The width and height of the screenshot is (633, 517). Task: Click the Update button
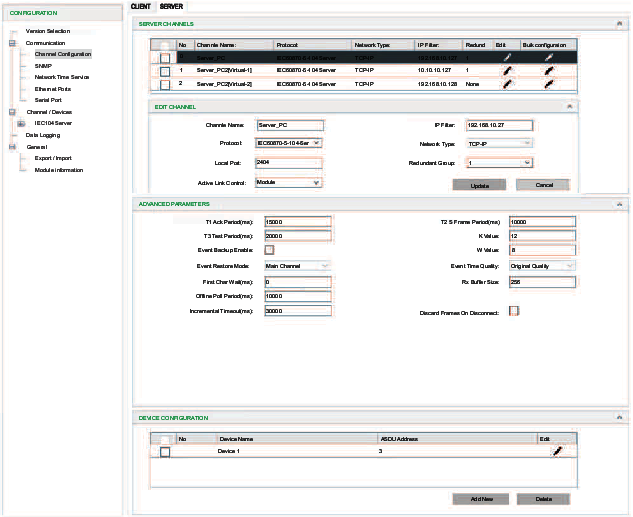click(x=479, y=185)
